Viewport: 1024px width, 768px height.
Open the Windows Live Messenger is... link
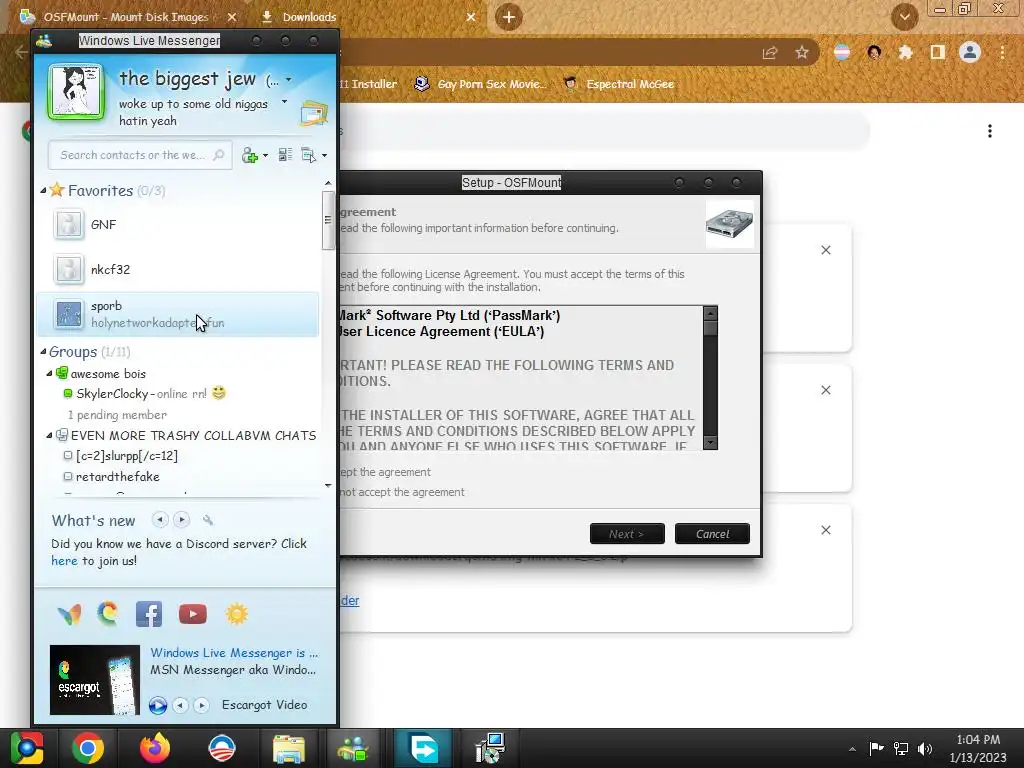click(x=234, y=652)
